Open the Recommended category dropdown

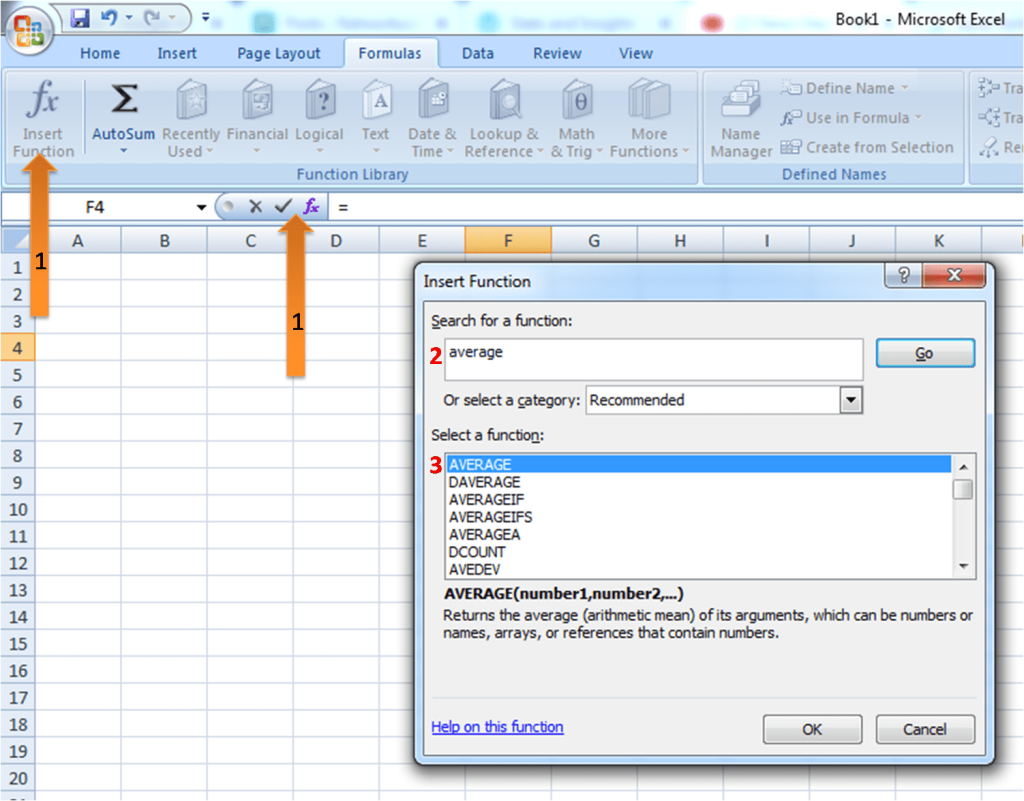(851, 400)
